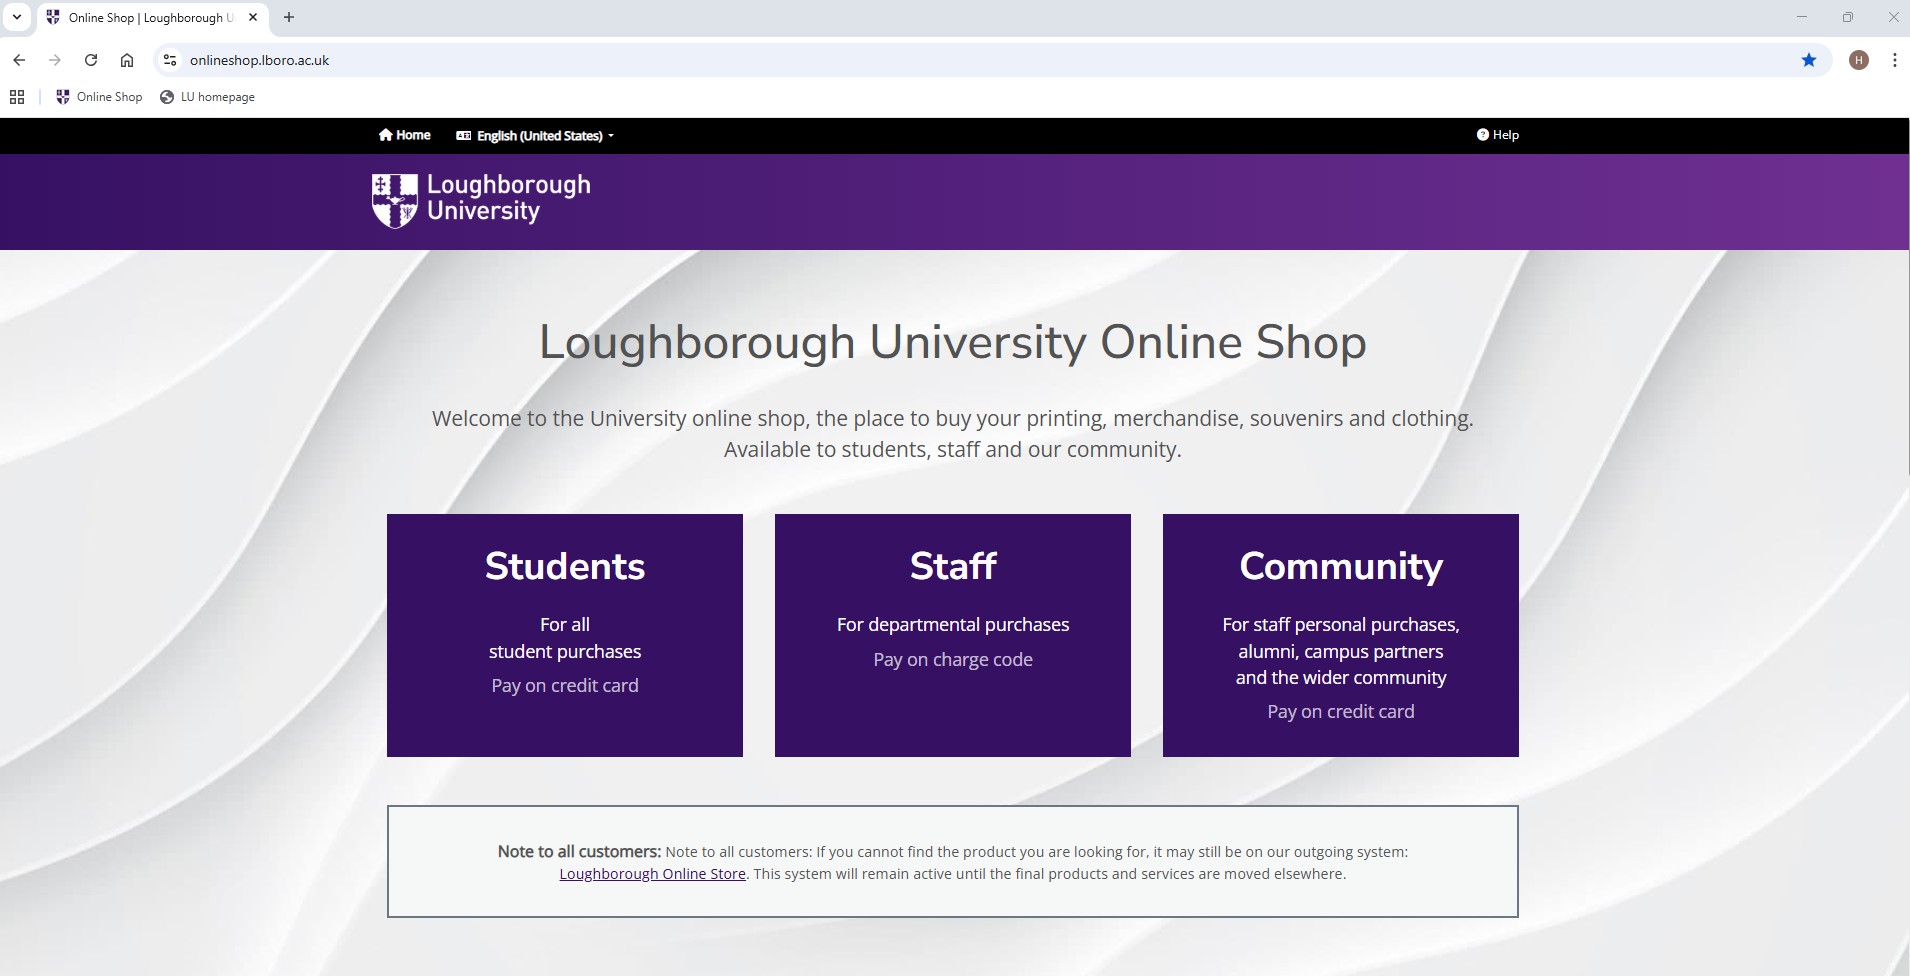Select the Students purchase card

pyautogui.click(x=564, y=634)
